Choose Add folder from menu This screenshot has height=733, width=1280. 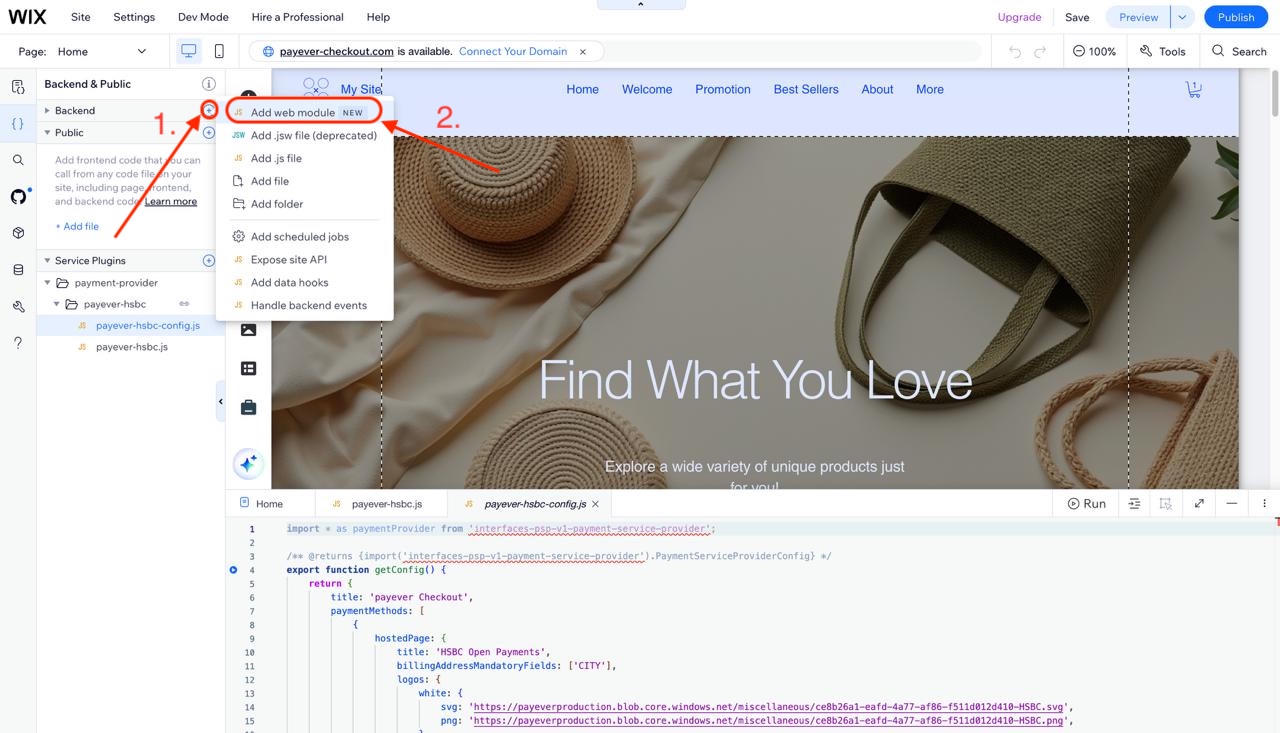(304, 204)
